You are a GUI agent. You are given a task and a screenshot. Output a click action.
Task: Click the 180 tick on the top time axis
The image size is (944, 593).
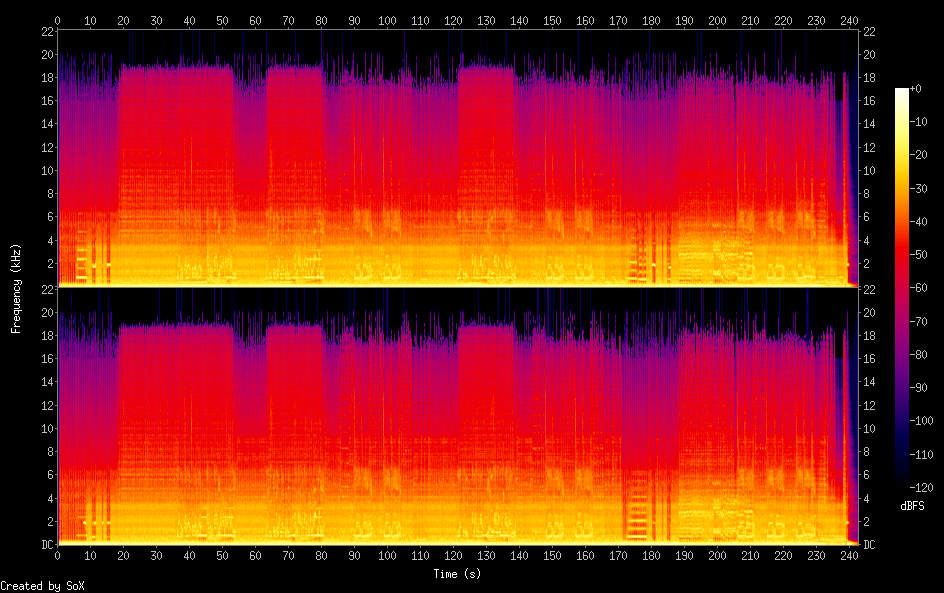(651, 20)
